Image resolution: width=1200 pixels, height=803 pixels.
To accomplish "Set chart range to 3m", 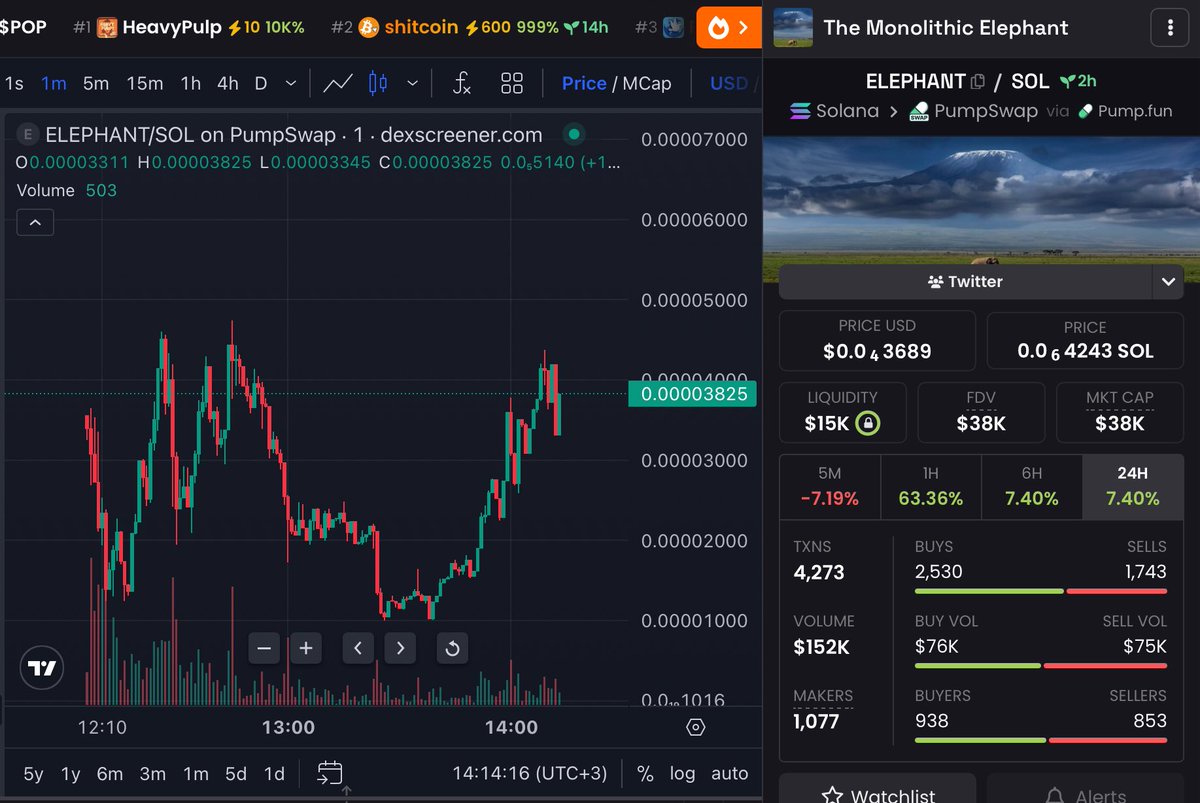I will 153,773.
